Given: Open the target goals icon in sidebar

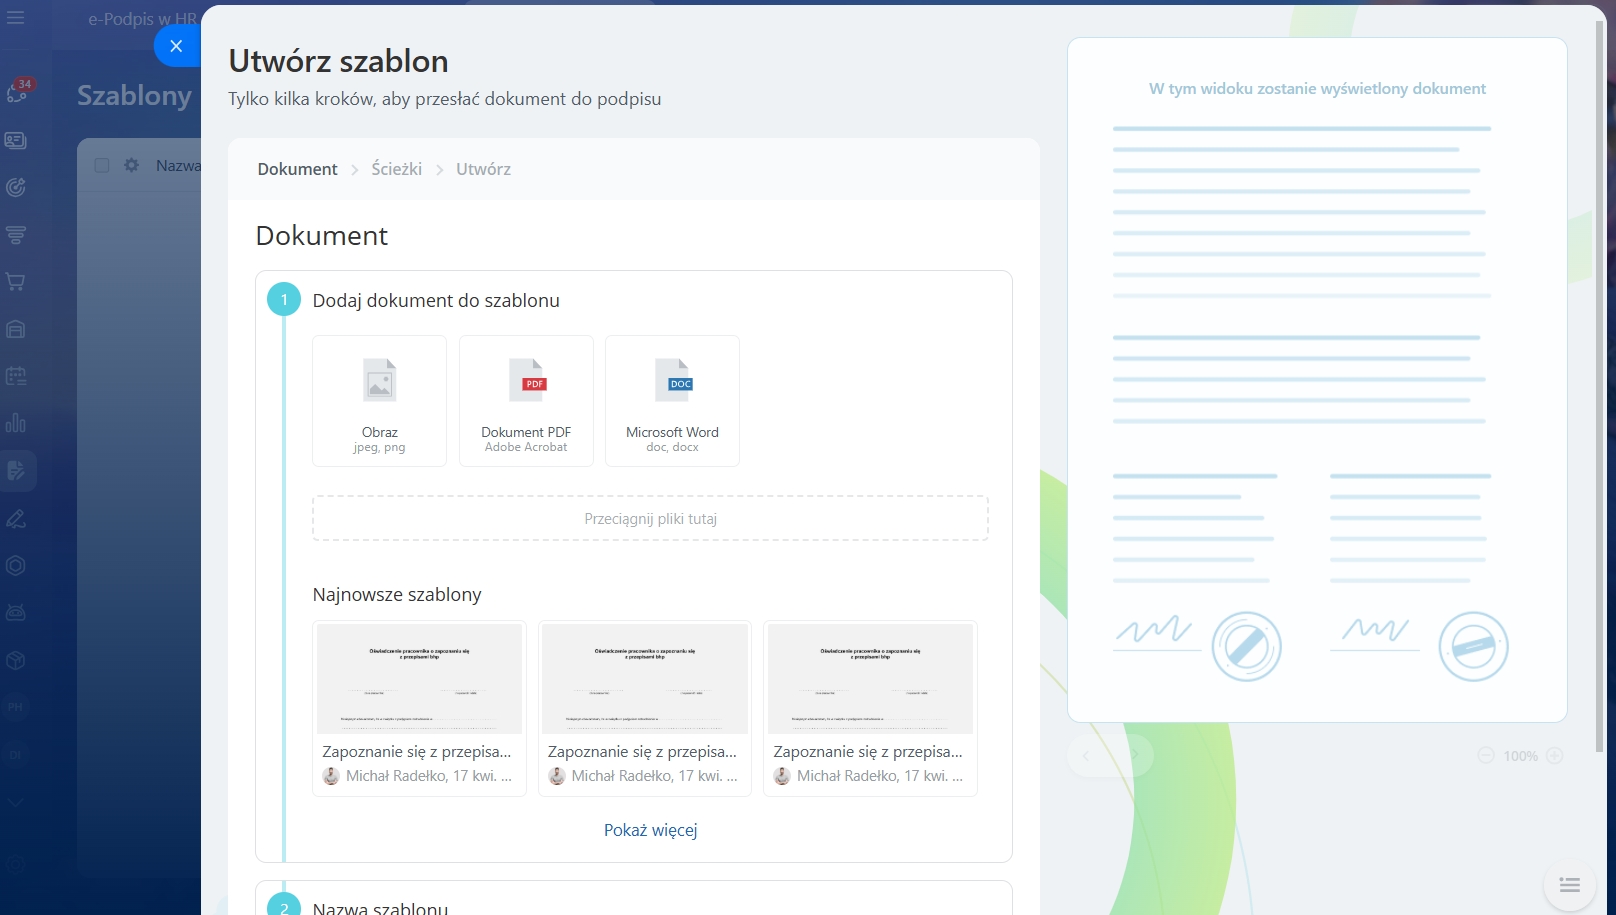Looking at the screenshot, I should [16, 187].
